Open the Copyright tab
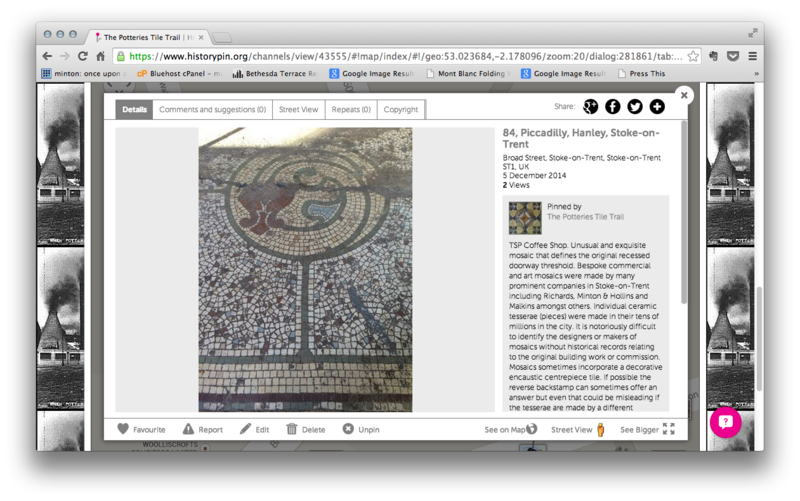Screen dimensions: 800x501 [x=401, y=109]
